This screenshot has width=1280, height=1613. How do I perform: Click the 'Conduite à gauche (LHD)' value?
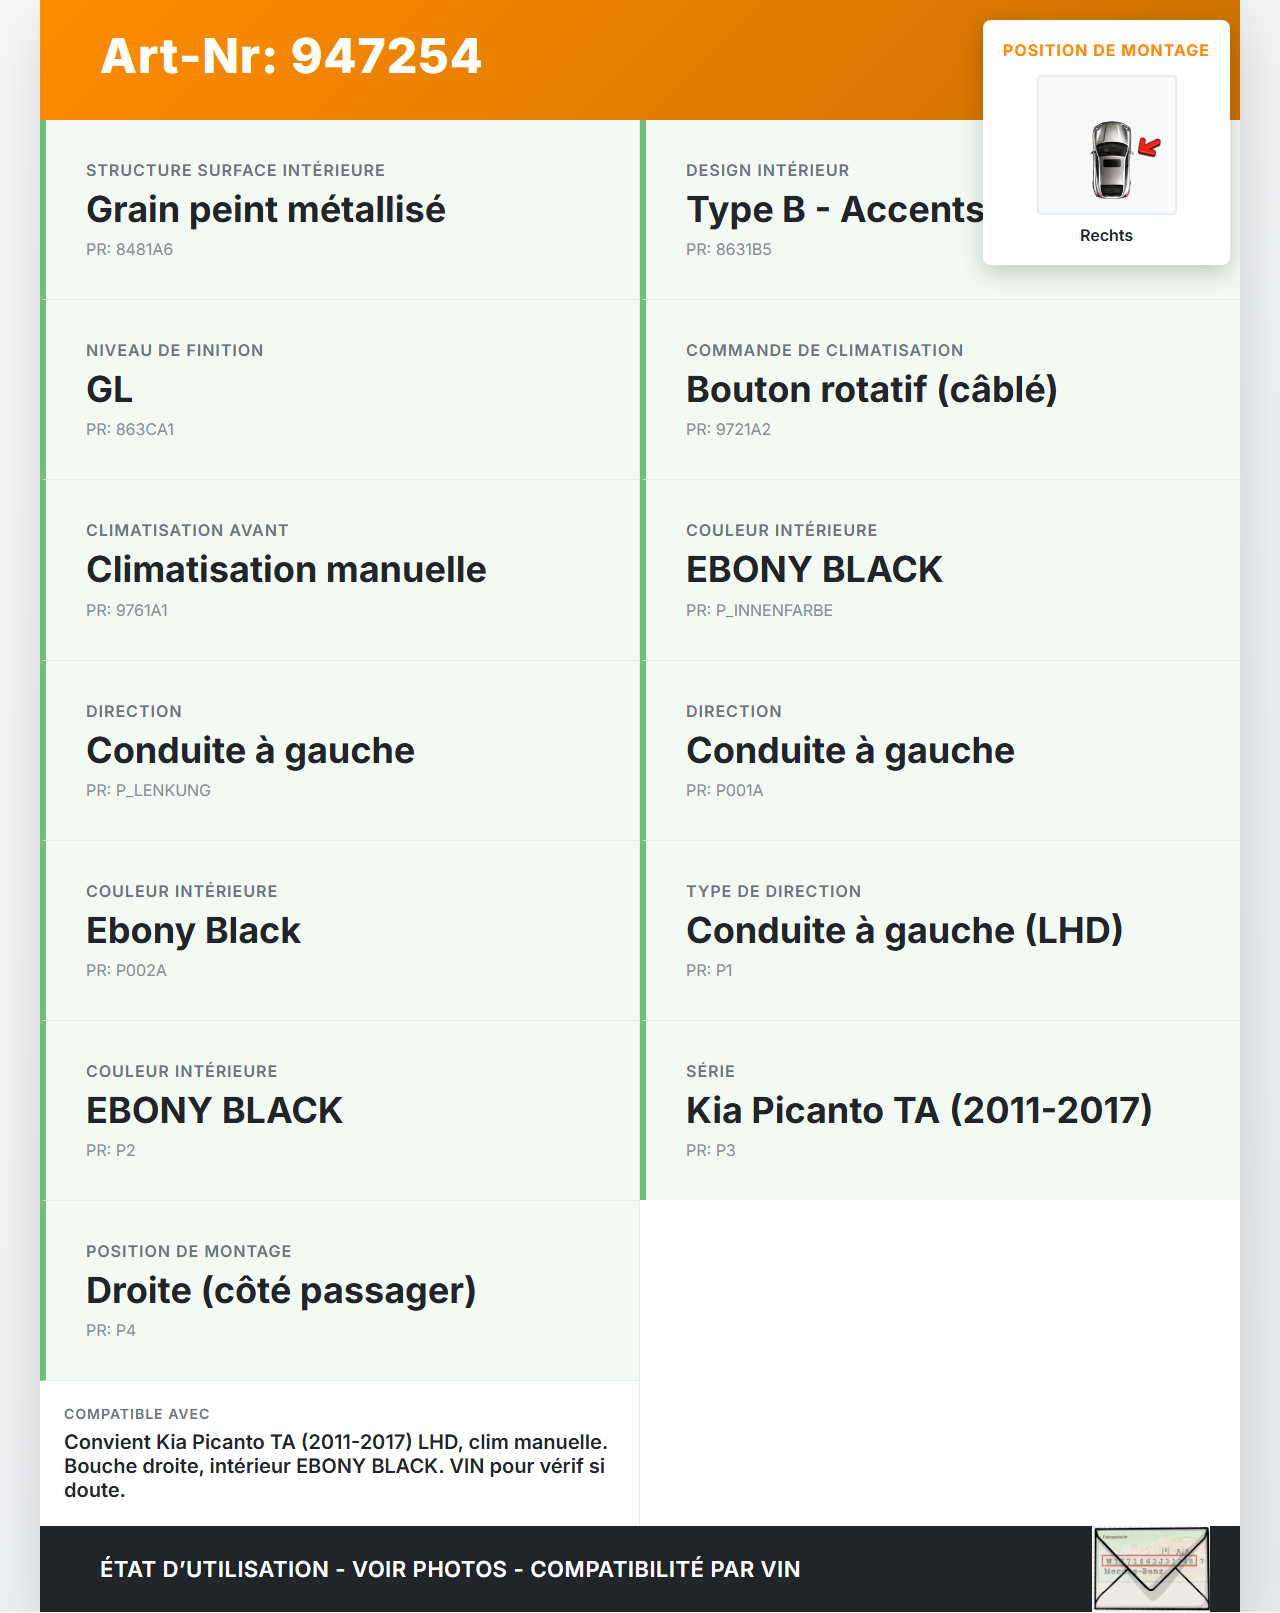point(904,931)
